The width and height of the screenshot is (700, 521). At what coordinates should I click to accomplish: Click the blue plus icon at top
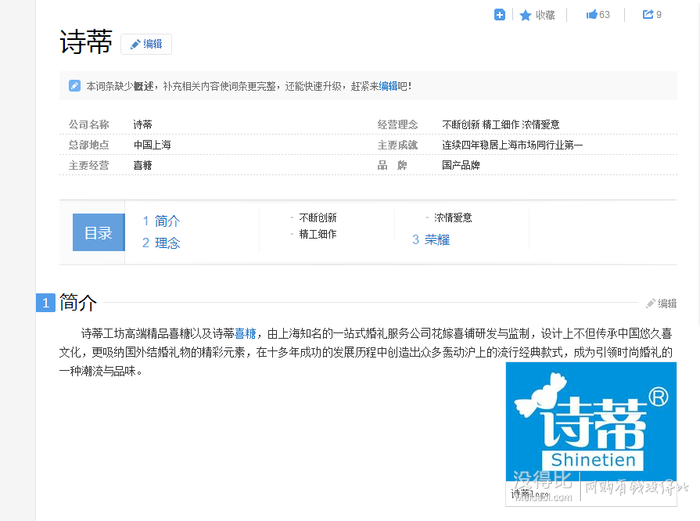[x=500, y=15]
